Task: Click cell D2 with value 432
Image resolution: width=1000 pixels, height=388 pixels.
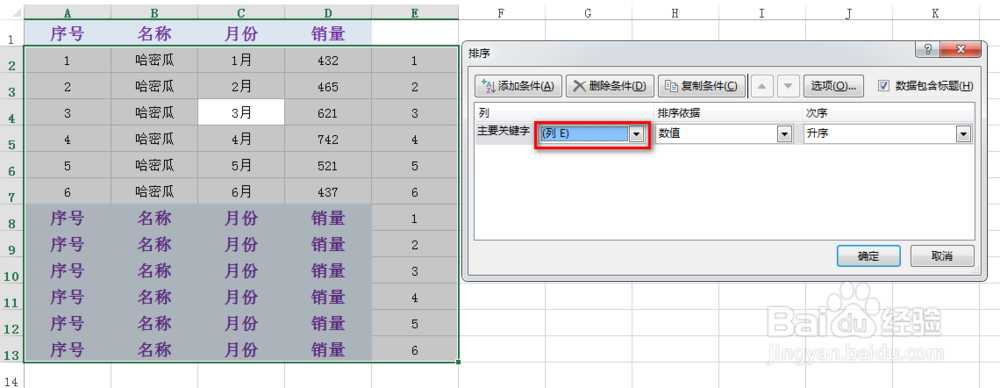Action: pyautogui.click(x=327, y=61)
